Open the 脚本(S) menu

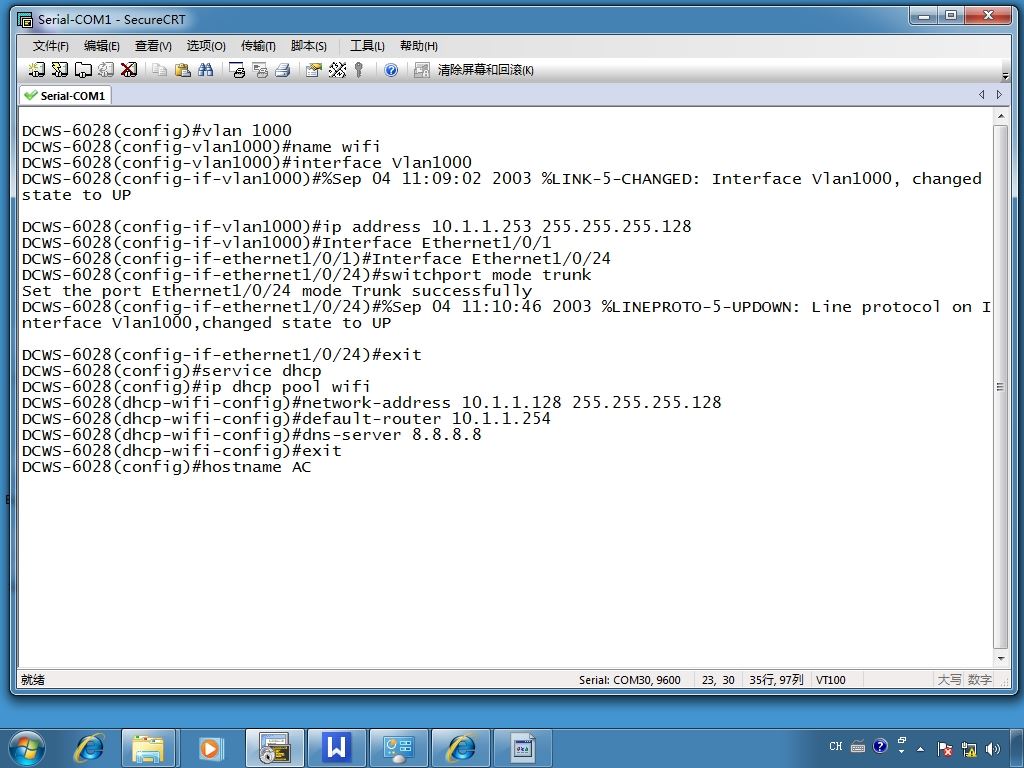pyautogui.click(x=308, y=46)
